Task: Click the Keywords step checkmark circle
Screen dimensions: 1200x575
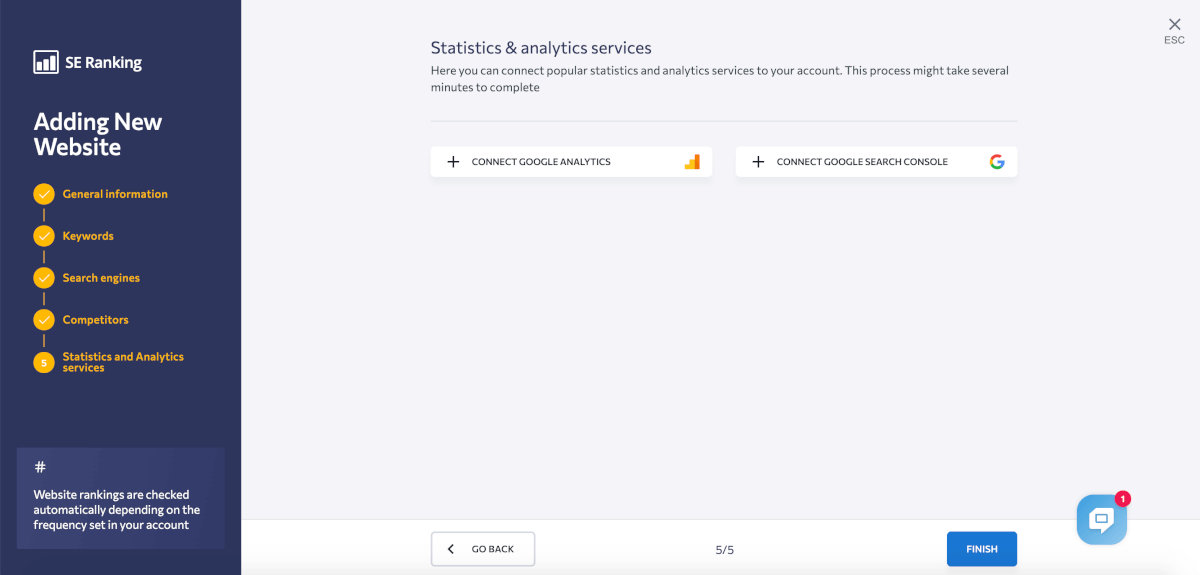Action: click(44, 236)
